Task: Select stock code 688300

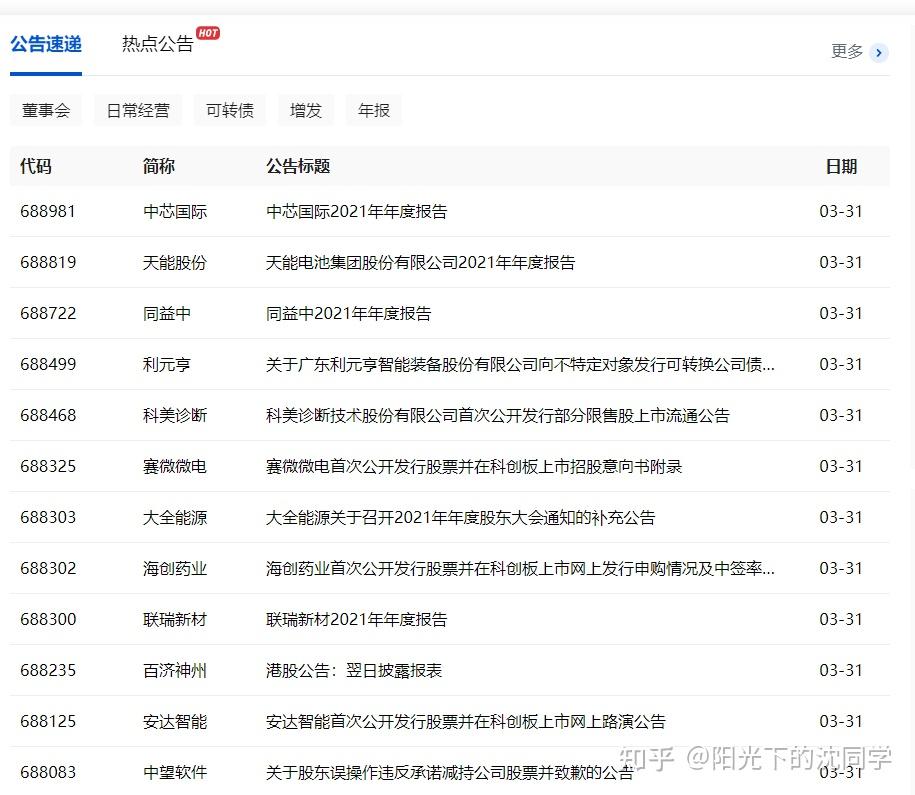Action: click(48, 619)
